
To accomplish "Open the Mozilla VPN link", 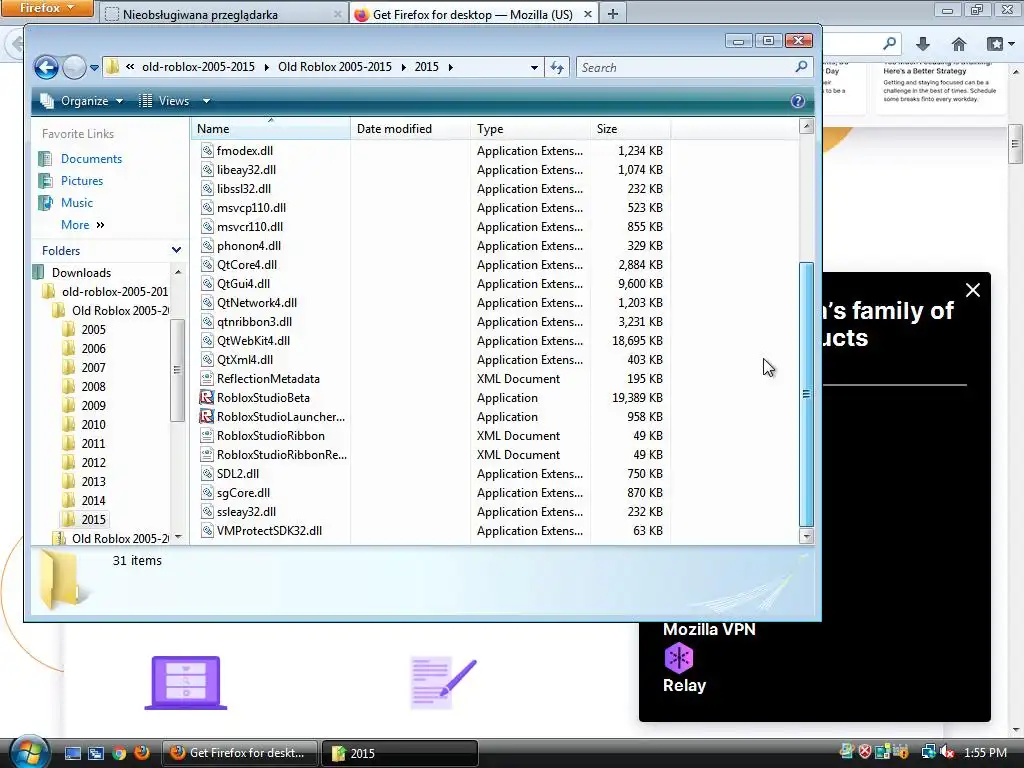I will [709, 629].
